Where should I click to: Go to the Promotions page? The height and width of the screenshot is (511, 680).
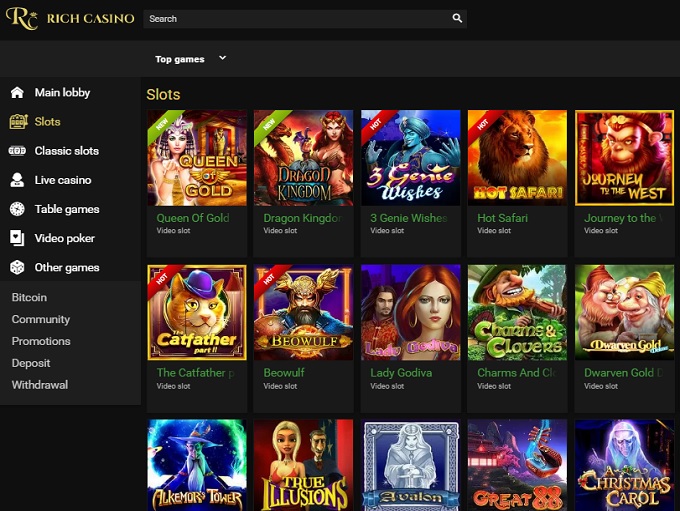click(41, 342)
